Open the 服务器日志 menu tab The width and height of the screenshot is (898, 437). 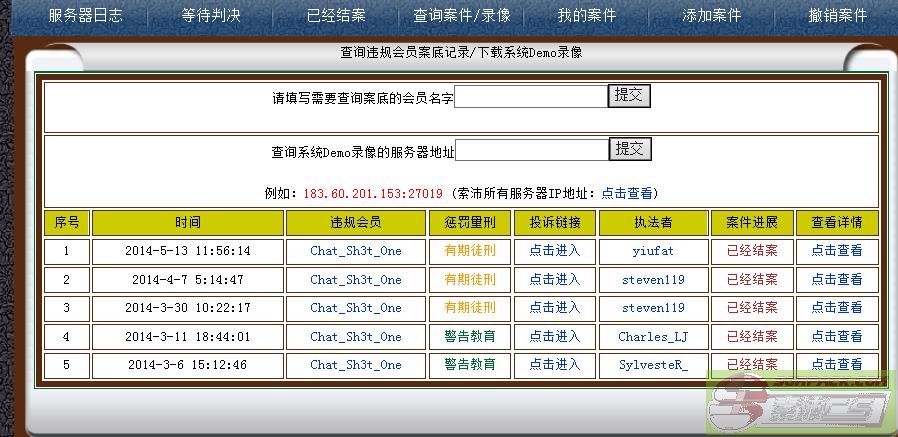point(85,16)
